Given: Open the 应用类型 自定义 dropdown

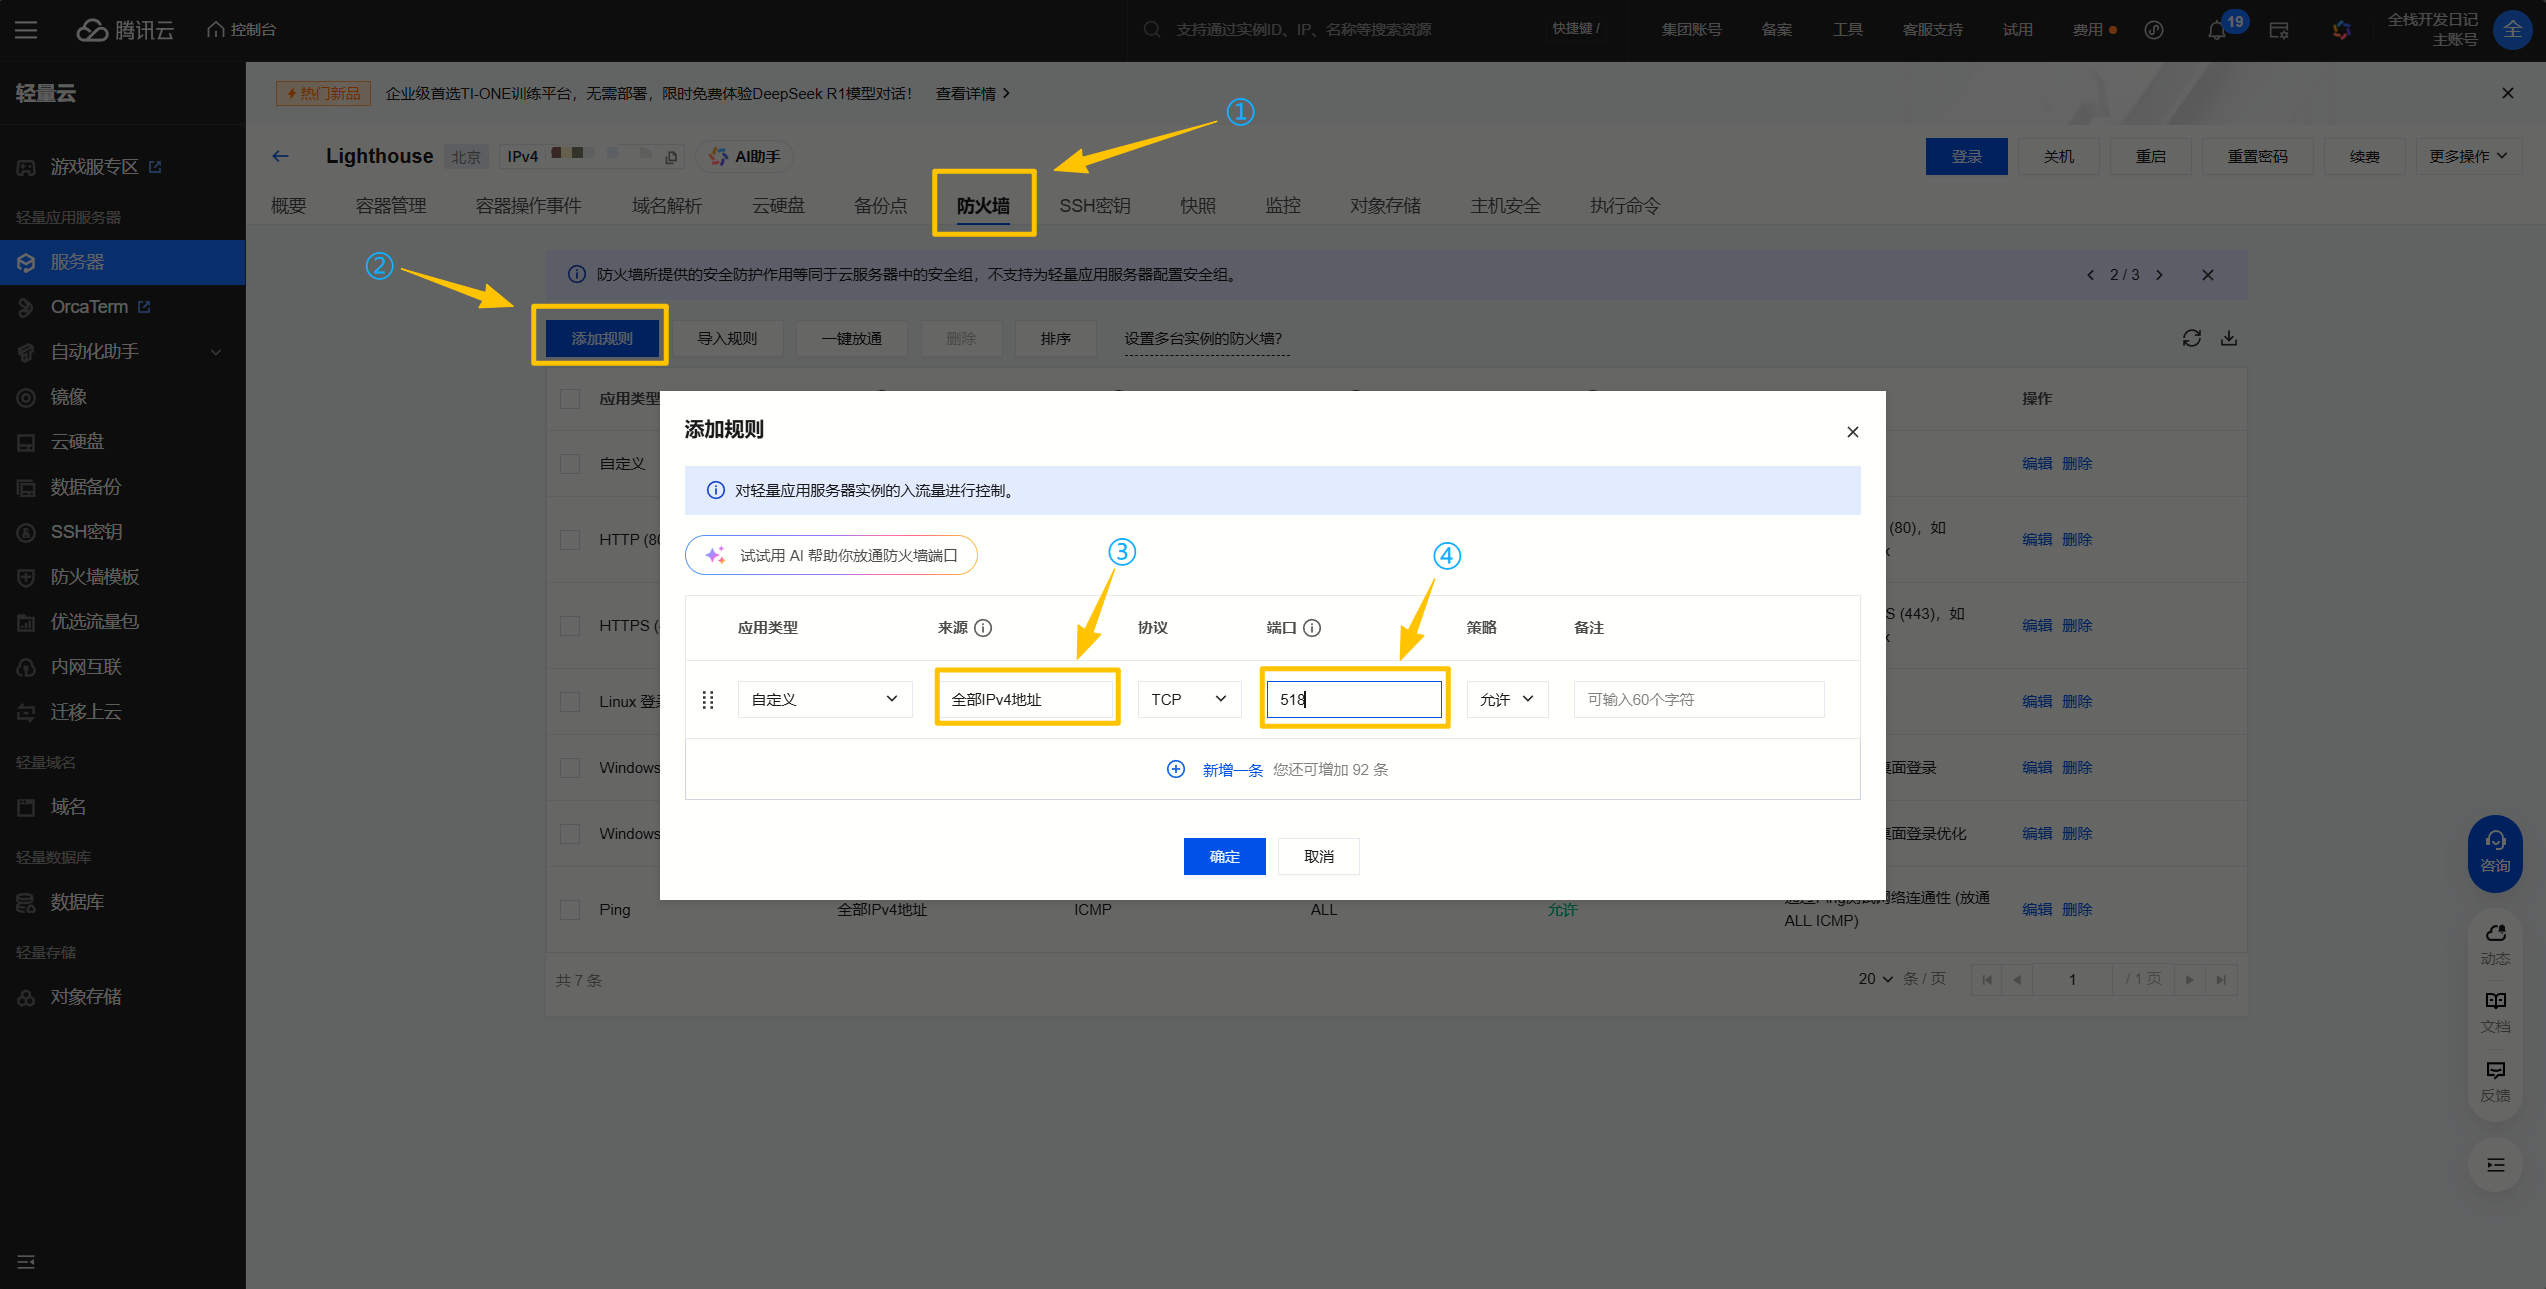Looking at the screenshot, I should click(824, 699).
